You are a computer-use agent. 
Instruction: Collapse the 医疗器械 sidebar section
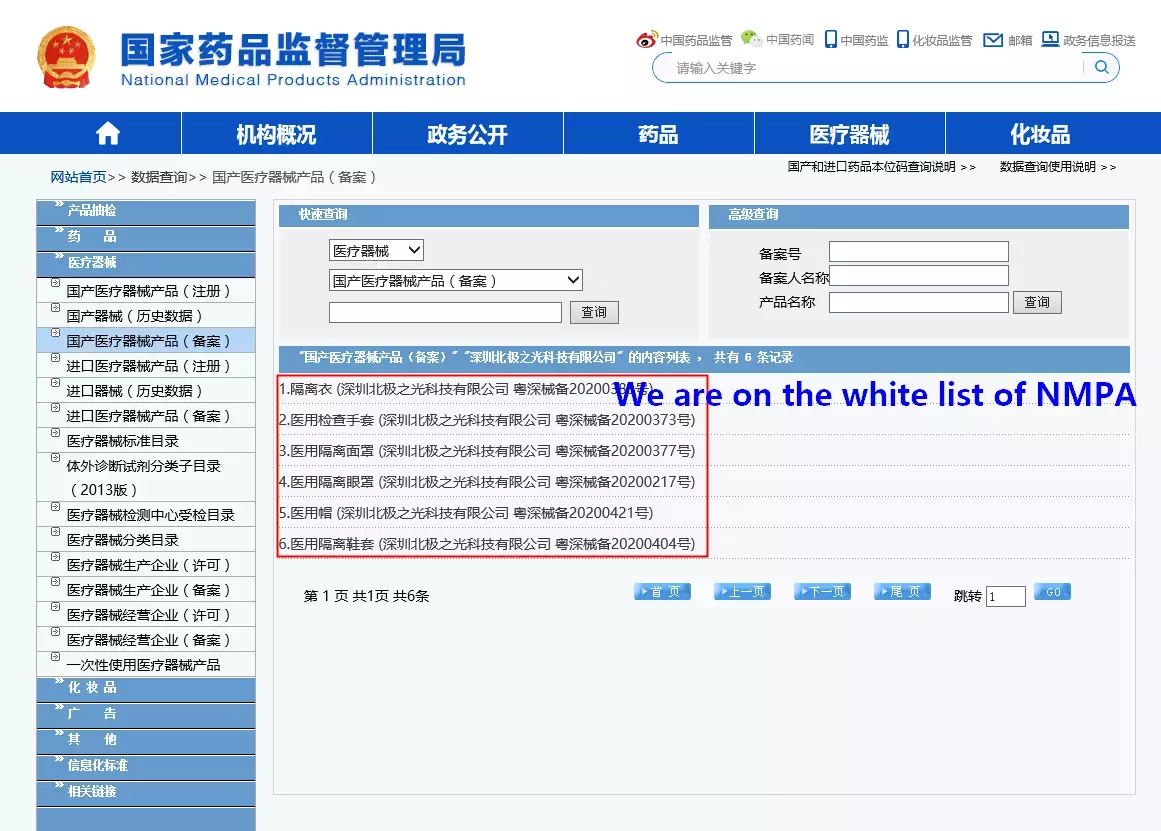(146, 262)
